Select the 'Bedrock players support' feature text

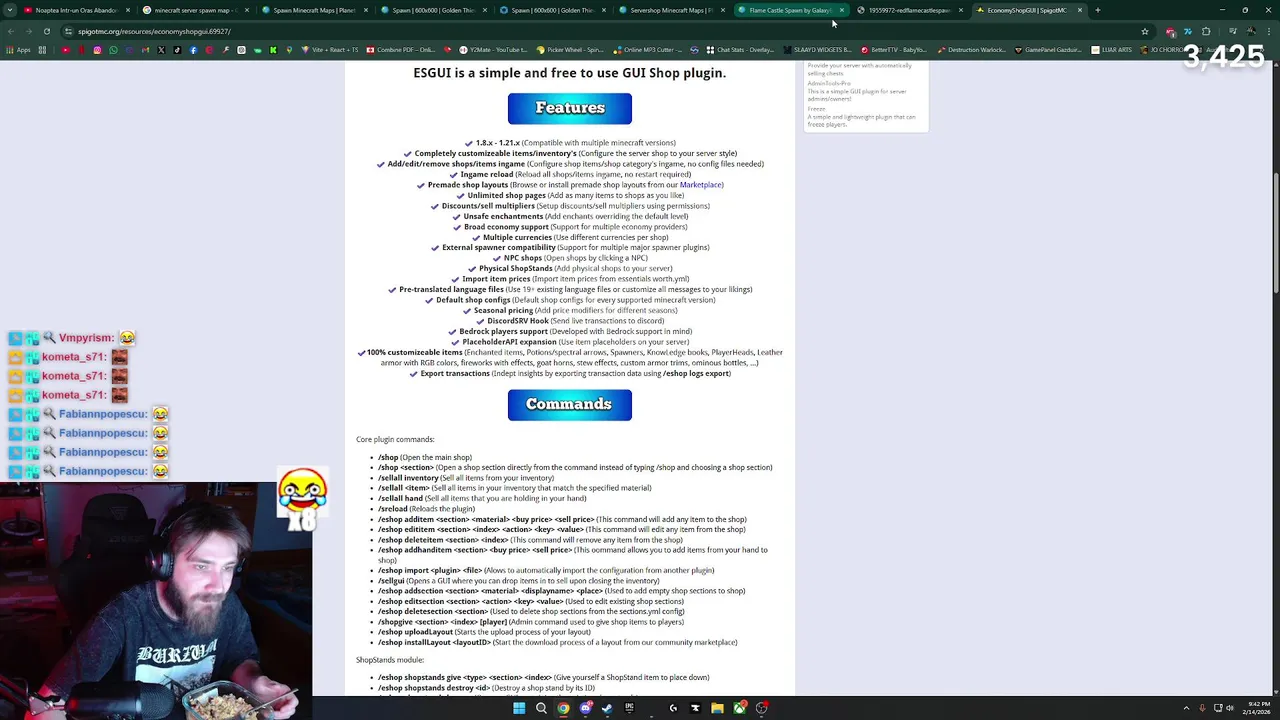503,331
